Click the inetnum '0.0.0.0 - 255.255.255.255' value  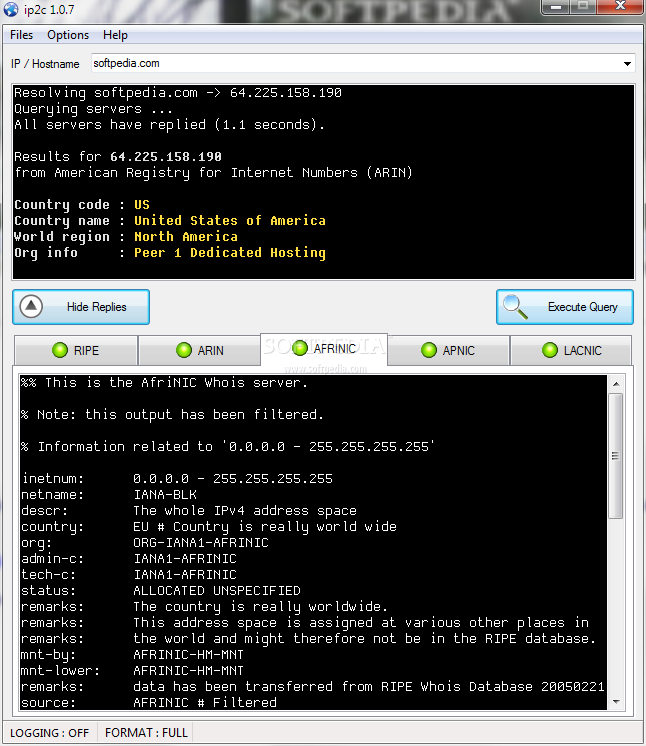click(x=233, y=479)
